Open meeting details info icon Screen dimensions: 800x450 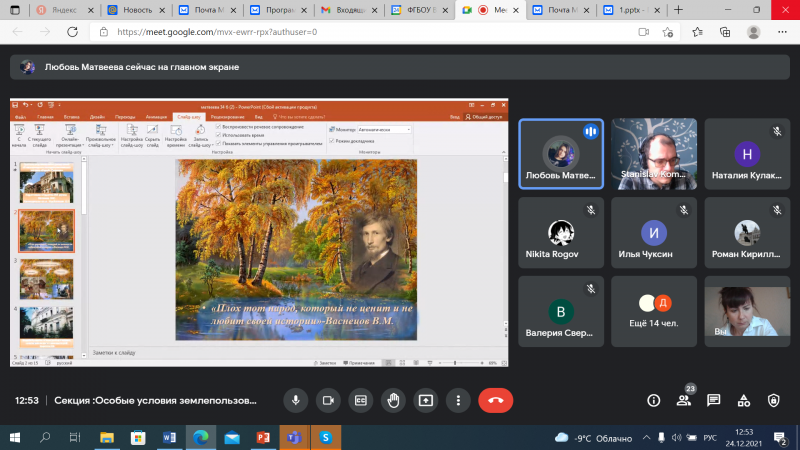click(x=654, y=401)
